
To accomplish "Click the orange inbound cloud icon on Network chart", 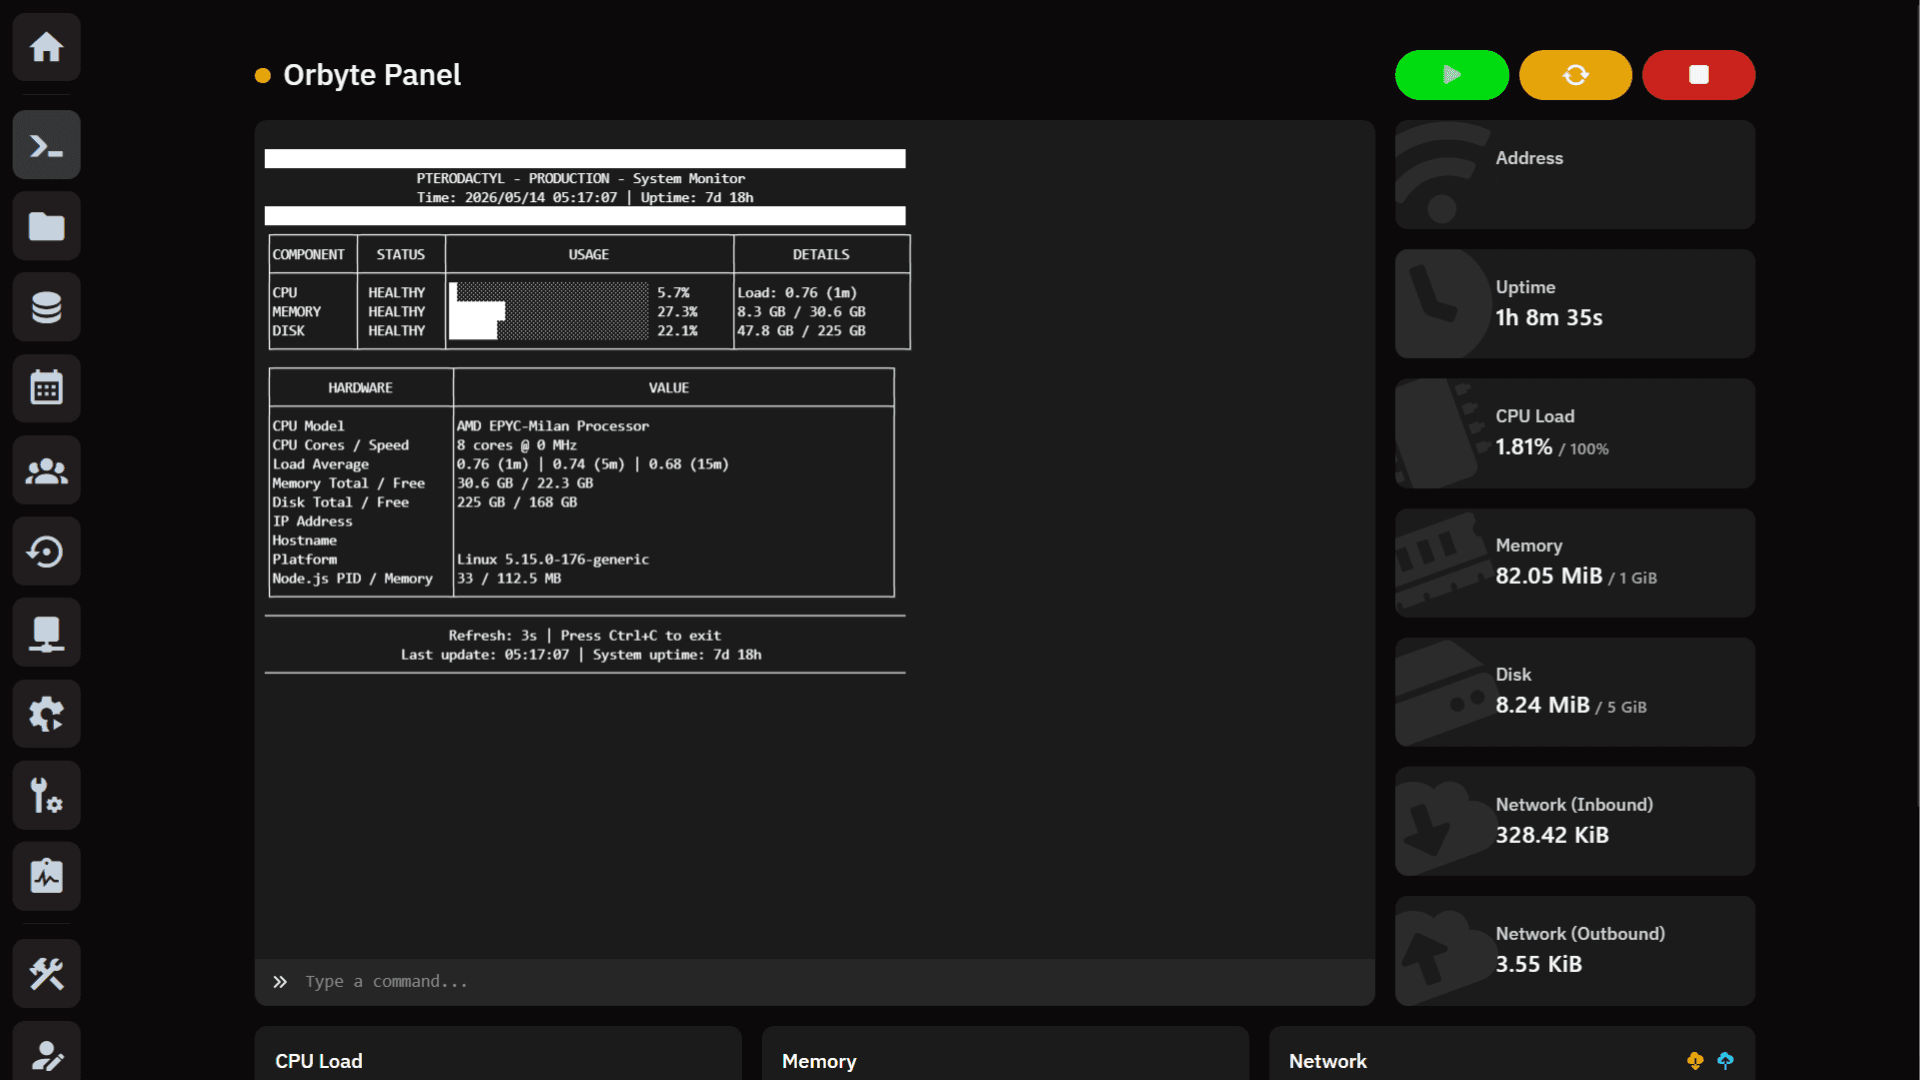I will 1695,1061.
